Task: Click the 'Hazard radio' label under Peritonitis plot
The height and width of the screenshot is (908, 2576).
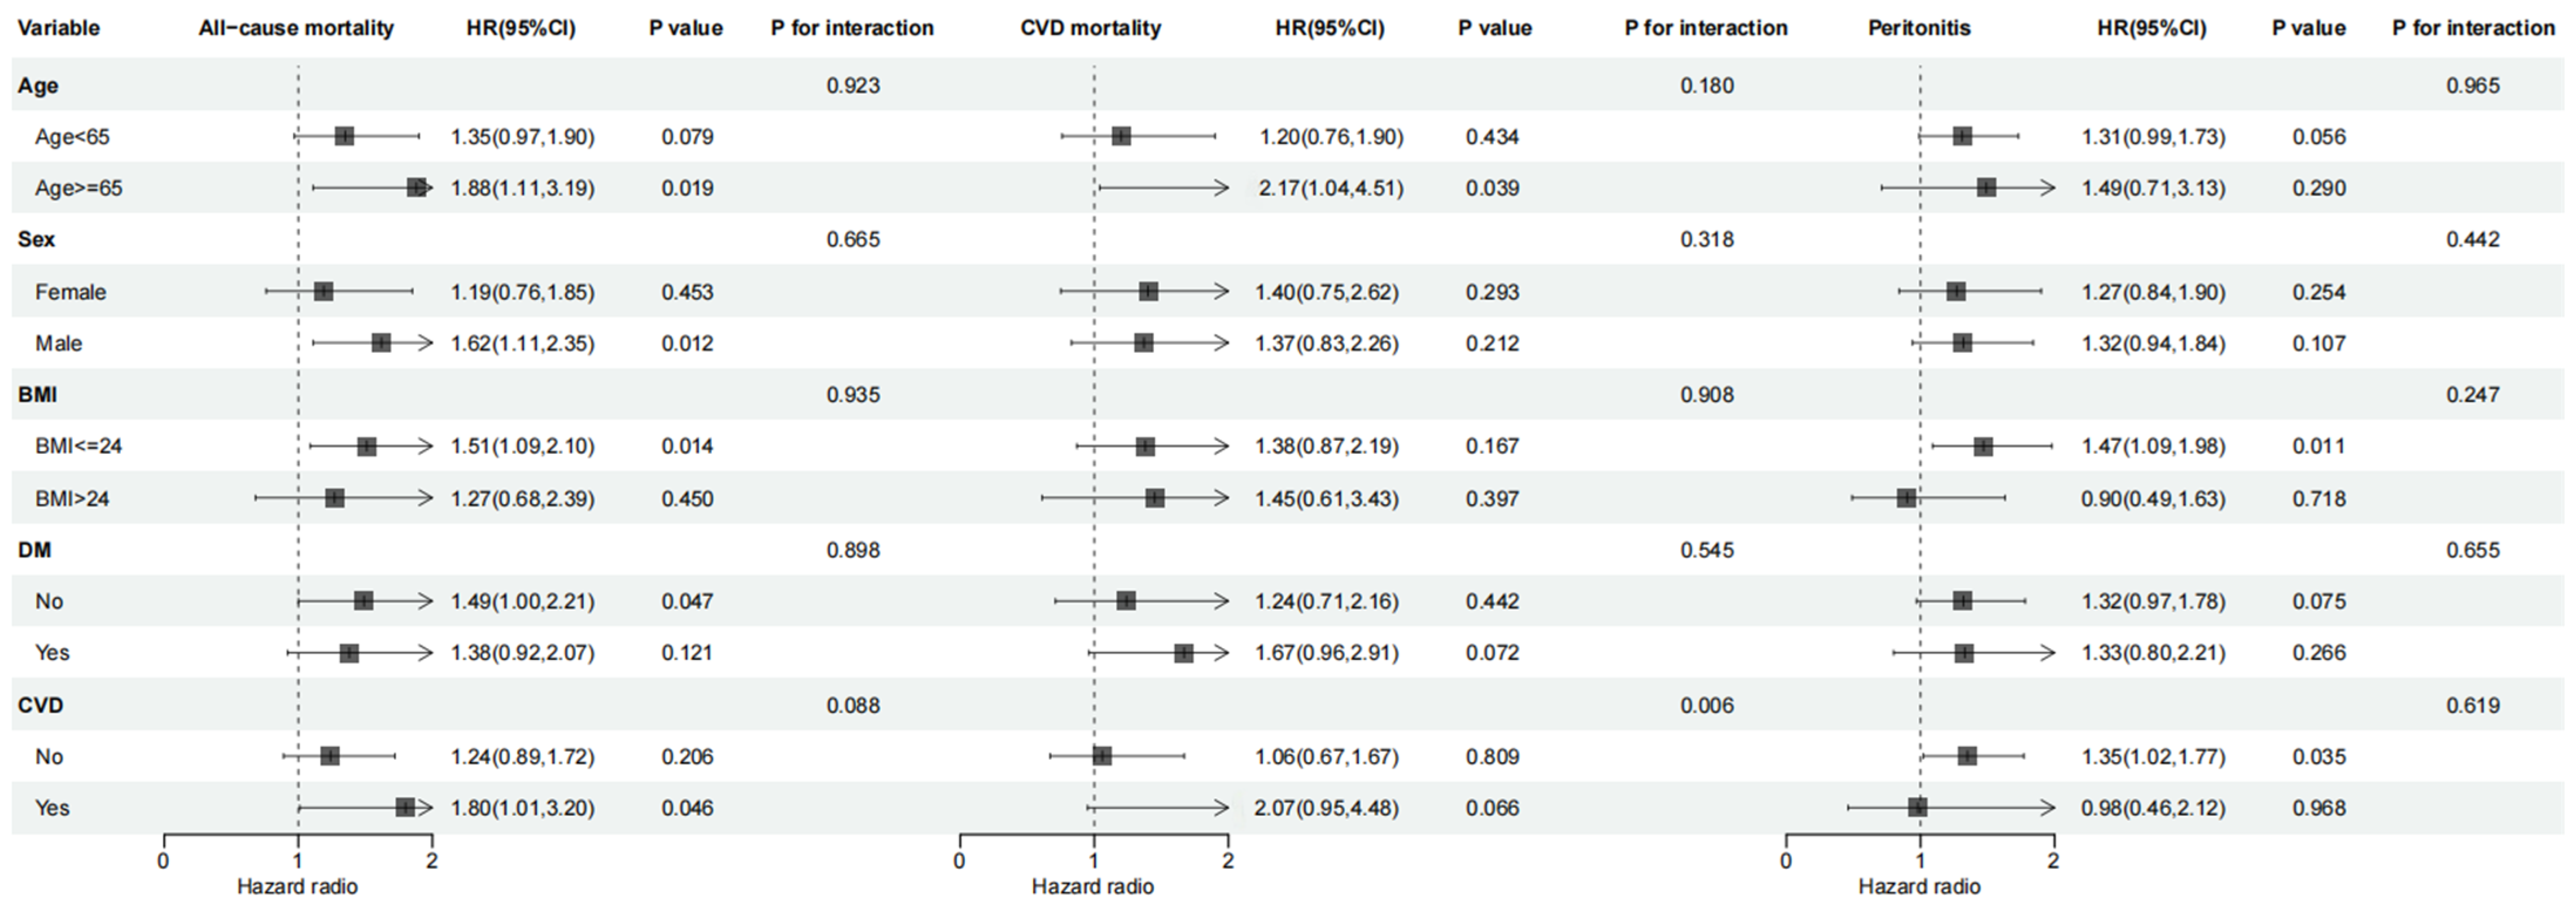Action: pos(1919,886)
